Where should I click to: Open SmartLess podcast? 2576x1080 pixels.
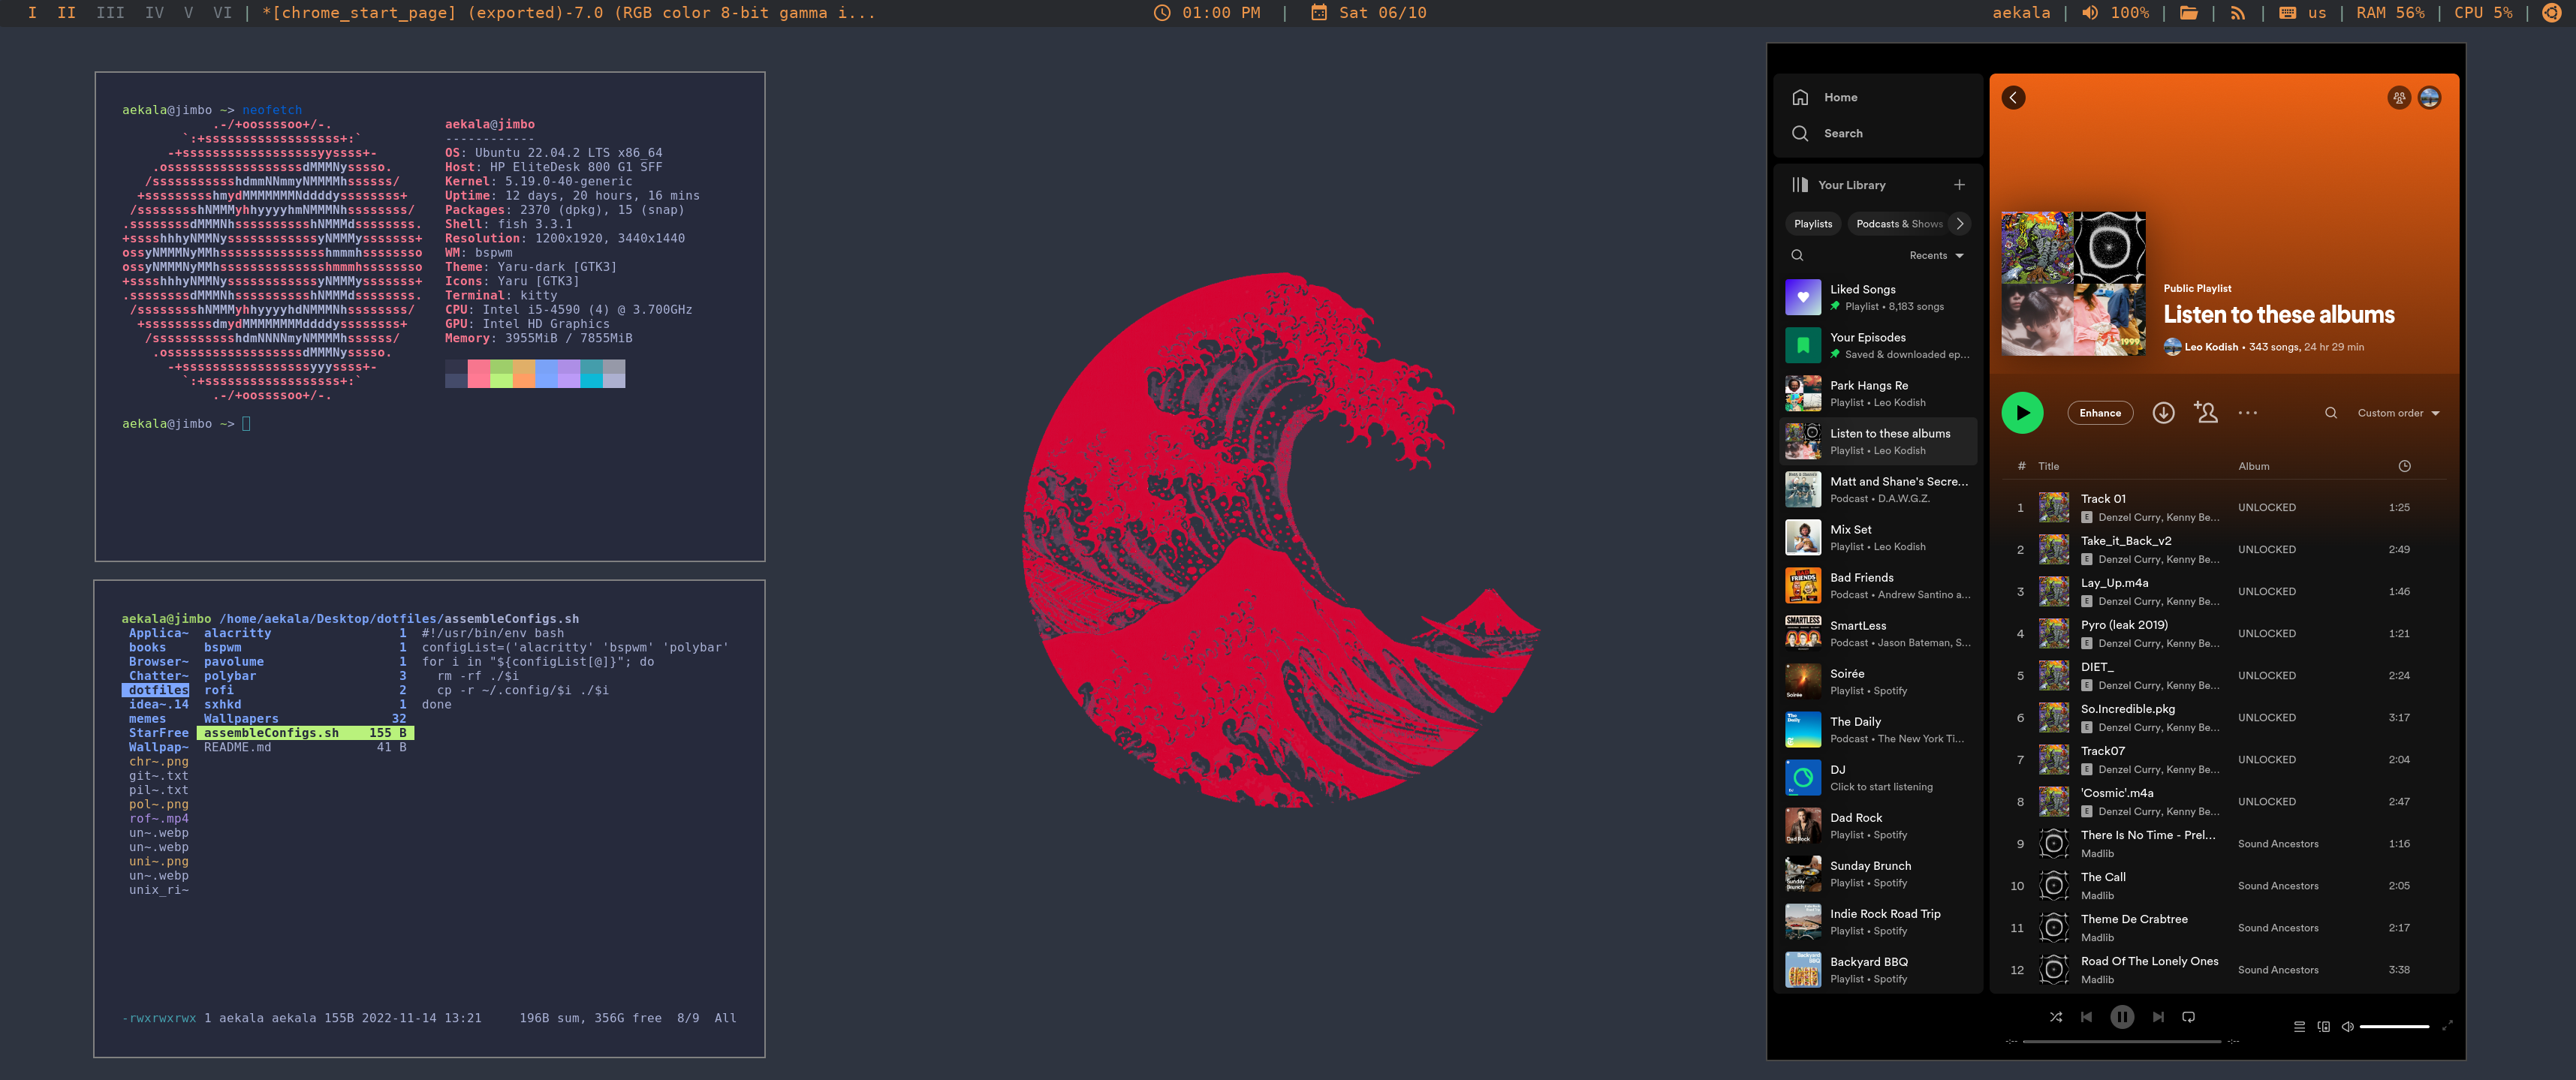1878,633
